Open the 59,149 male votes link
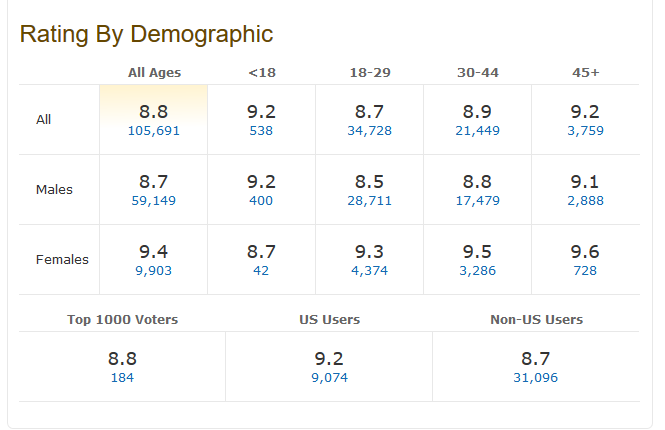Viewport: 665px width, 430px height. coord(154,201)
